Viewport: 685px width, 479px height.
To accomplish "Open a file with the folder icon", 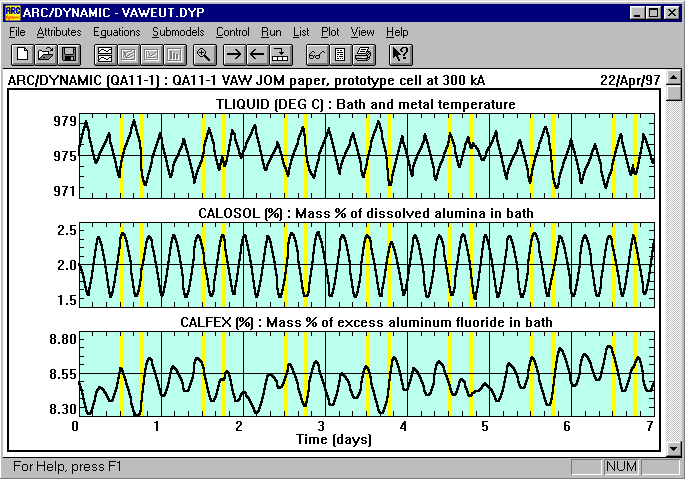I will (46, 54).
